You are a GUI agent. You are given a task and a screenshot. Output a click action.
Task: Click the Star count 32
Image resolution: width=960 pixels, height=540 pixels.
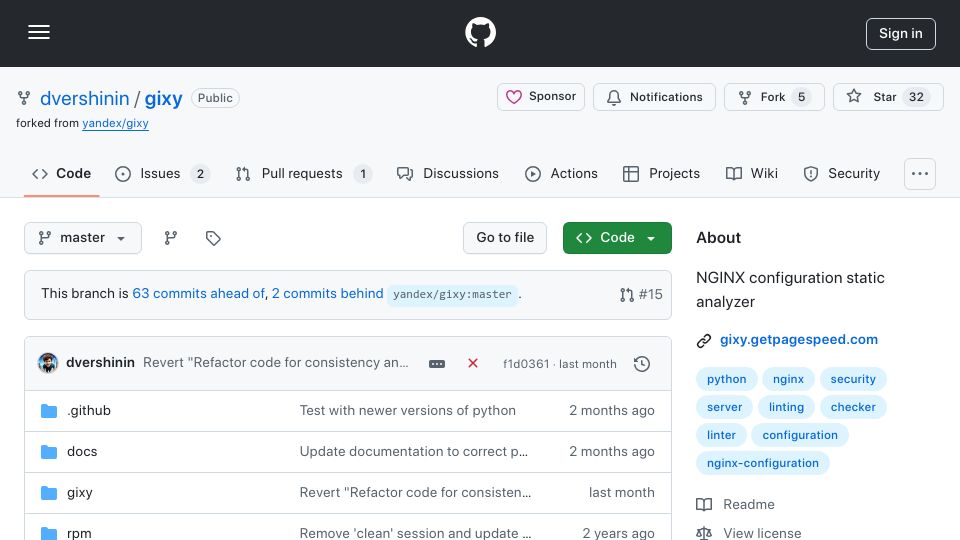pos(916,97)
